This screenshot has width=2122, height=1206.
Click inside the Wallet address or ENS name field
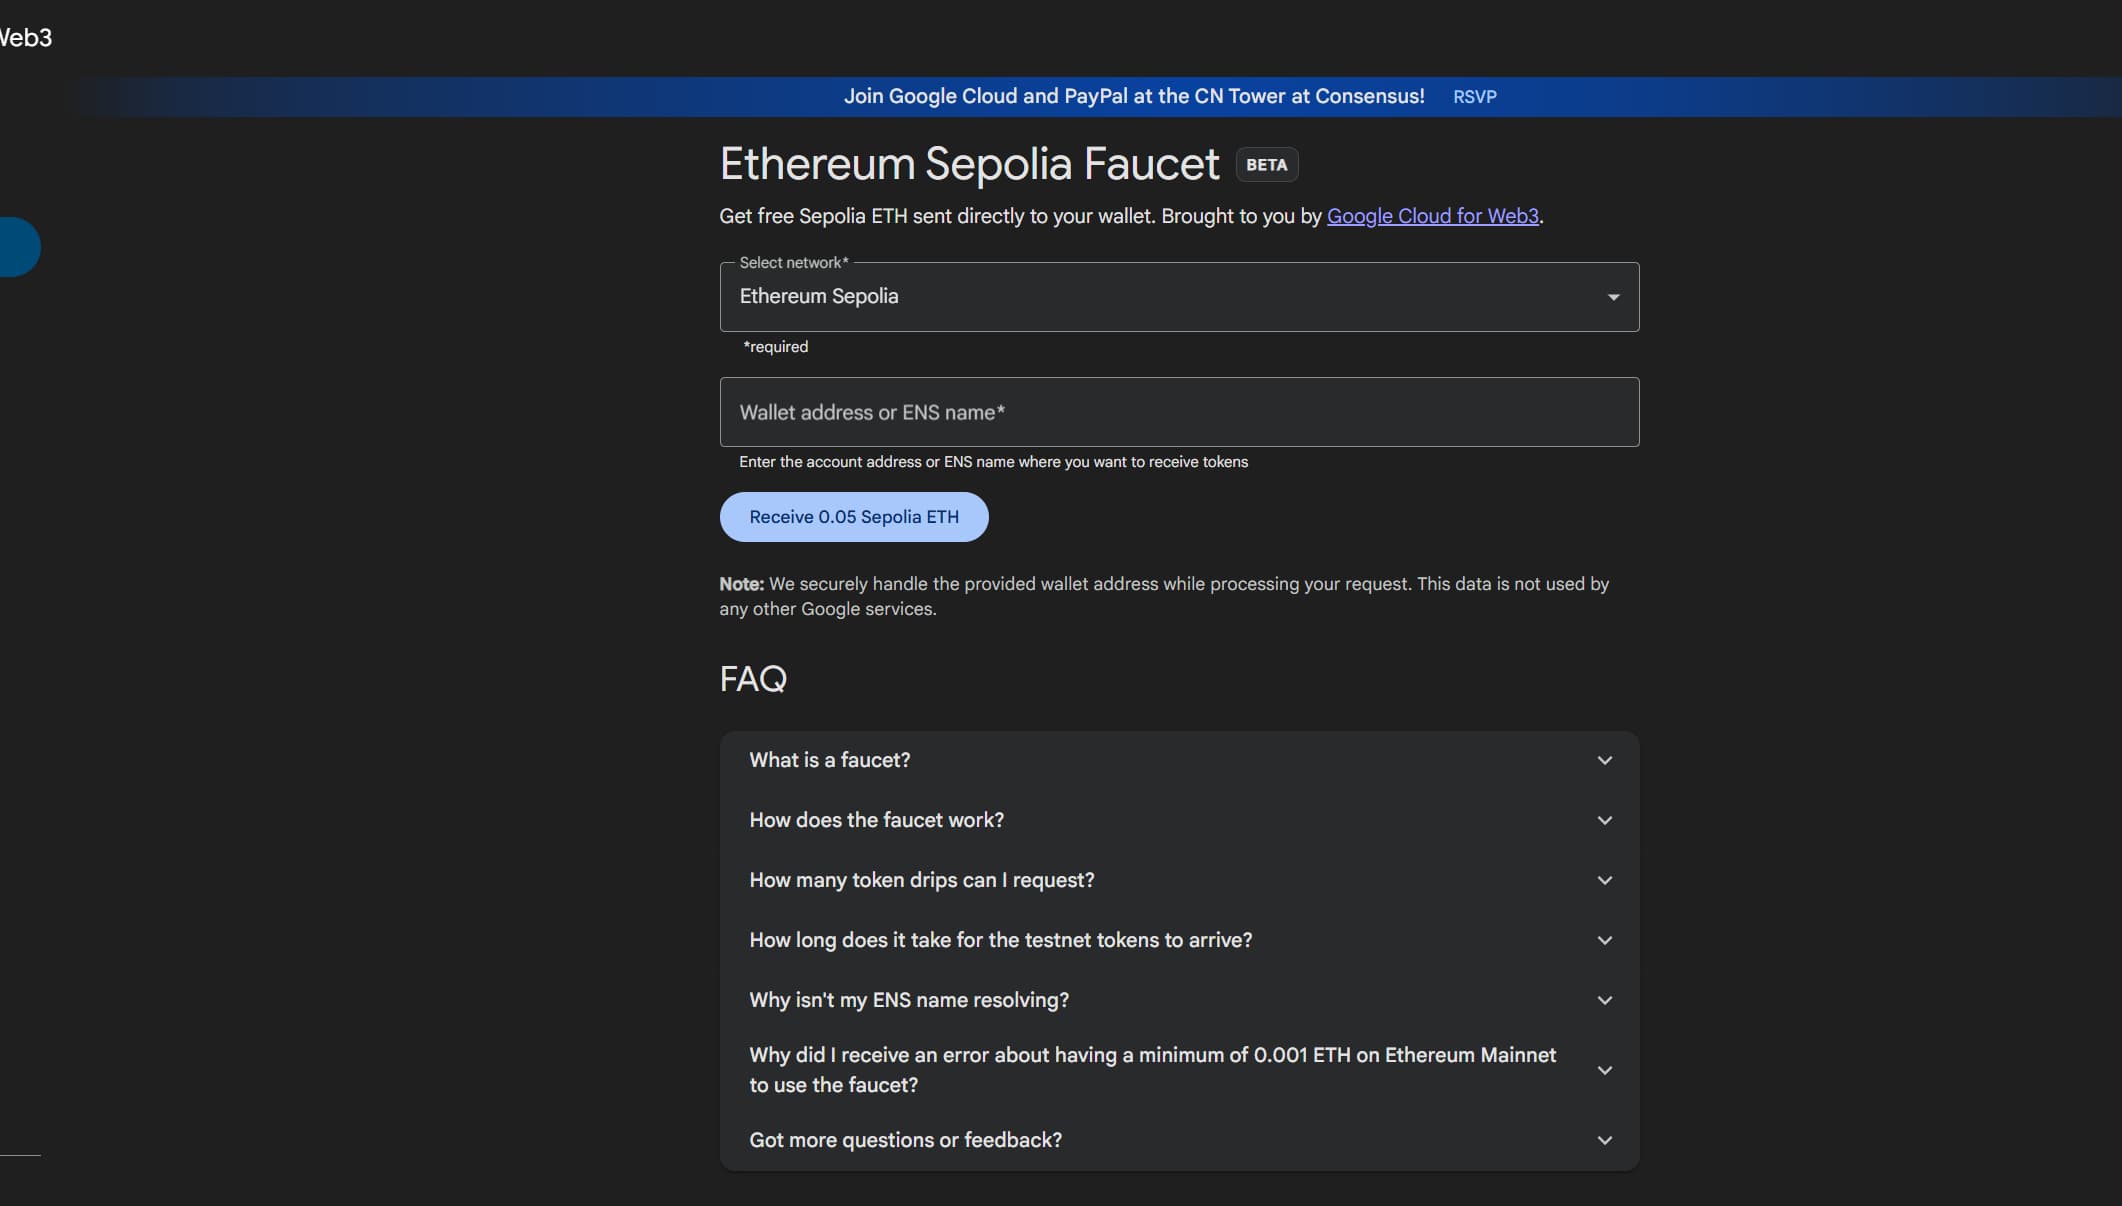pyautogui.click(x=1178, y=411)
